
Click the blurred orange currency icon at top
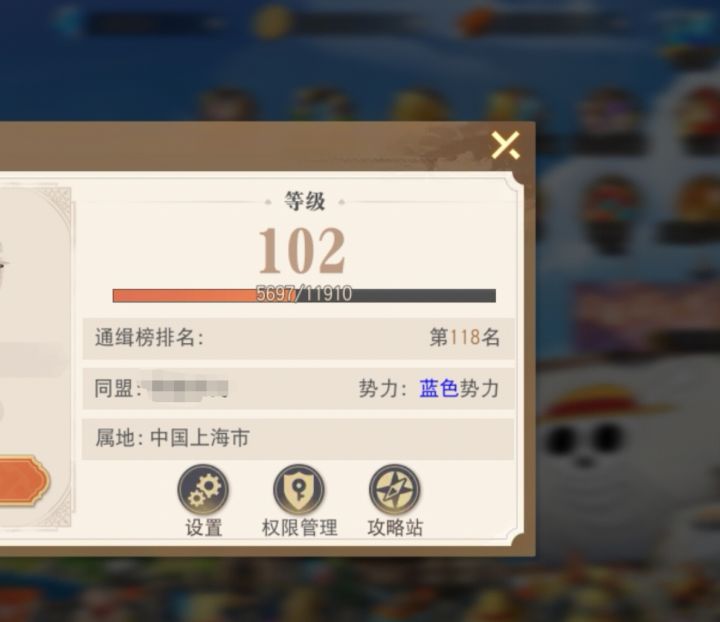coord(475,22)
